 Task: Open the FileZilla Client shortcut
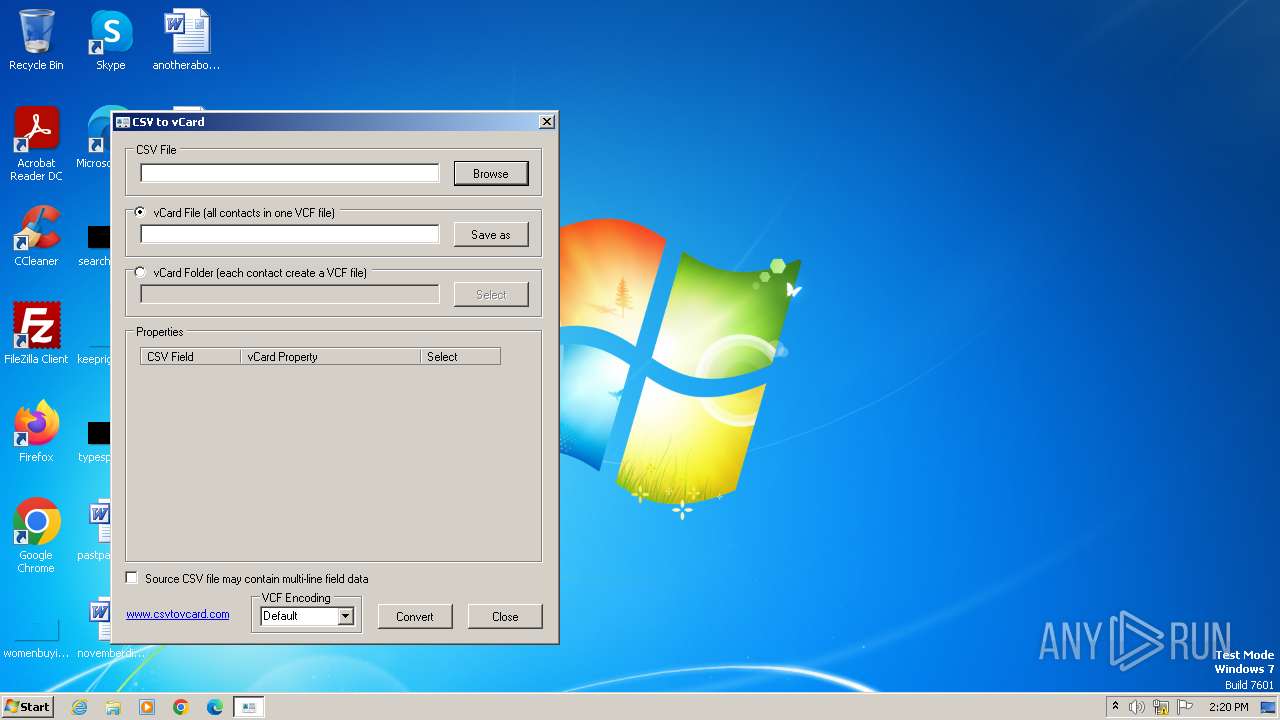[x=36, y=333]
